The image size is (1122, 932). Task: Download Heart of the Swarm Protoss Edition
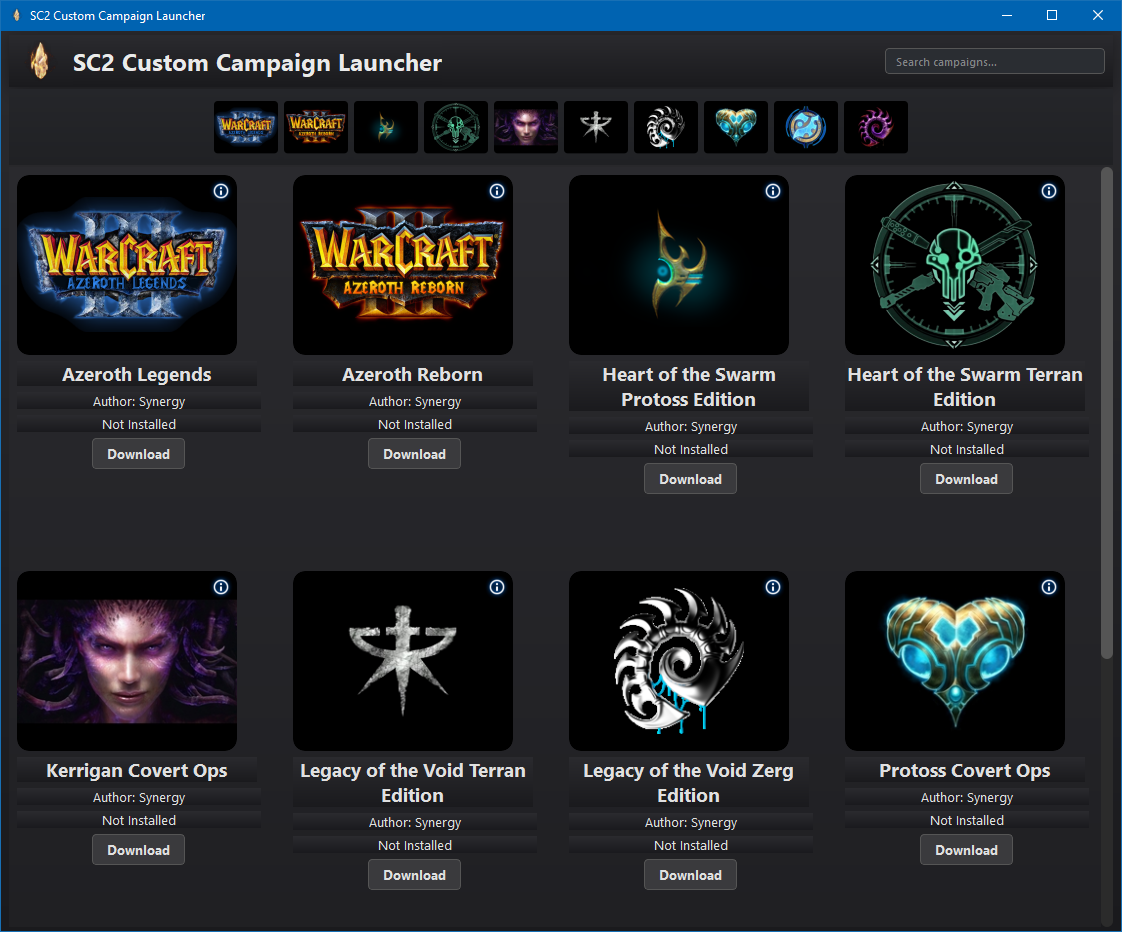coord(690,479)
